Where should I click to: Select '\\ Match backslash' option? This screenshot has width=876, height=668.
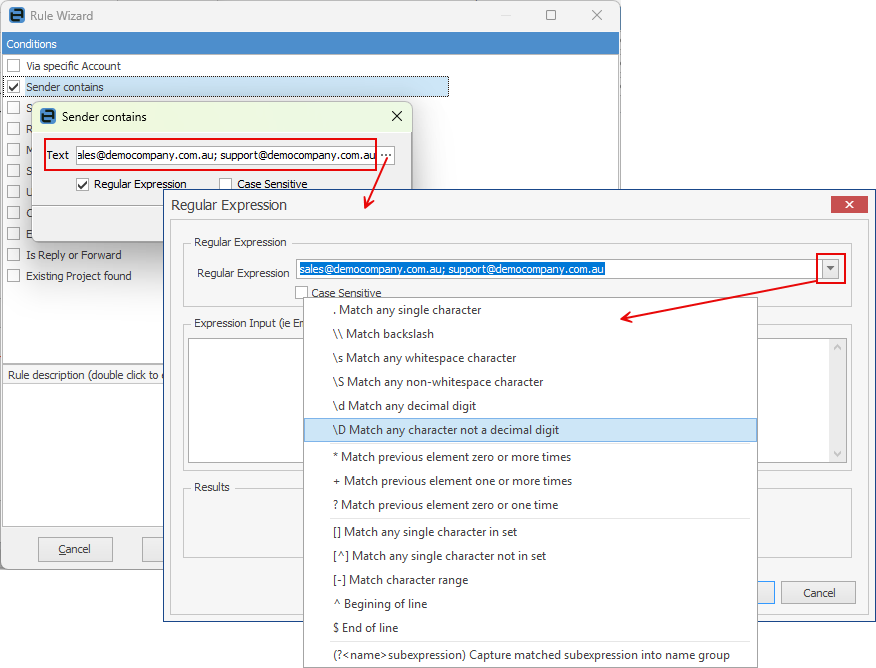click(530, 334)
